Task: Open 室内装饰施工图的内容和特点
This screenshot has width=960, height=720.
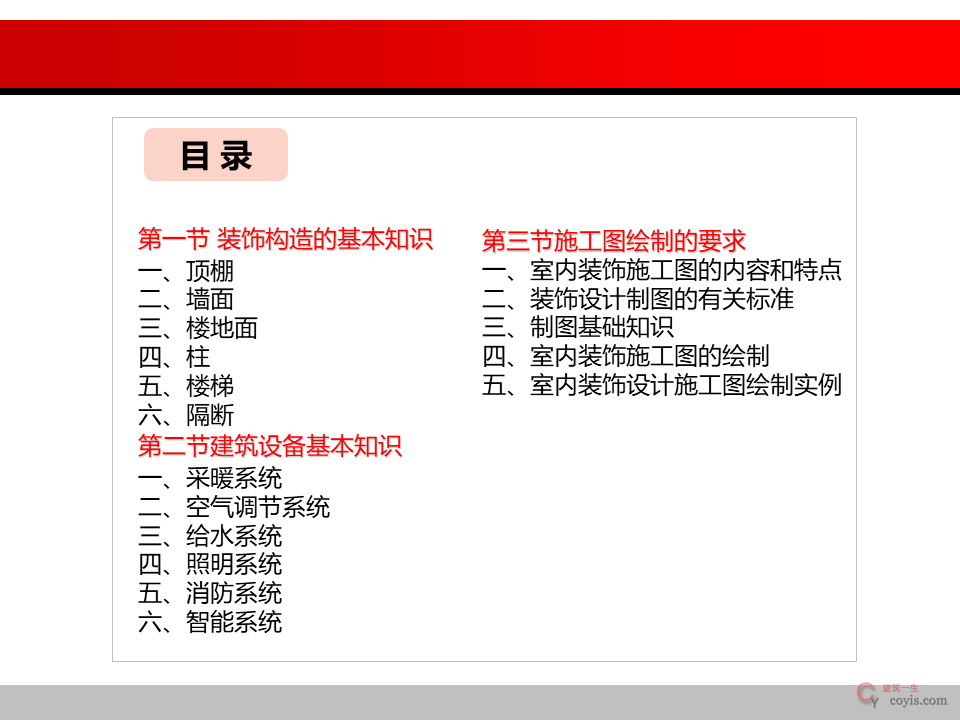Action: point(686,270)
